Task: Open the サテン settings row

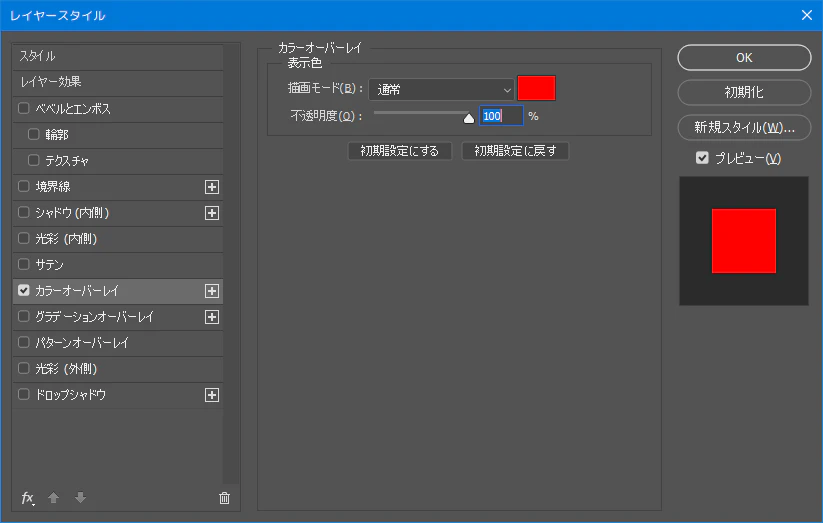Action: pos(118,265)
